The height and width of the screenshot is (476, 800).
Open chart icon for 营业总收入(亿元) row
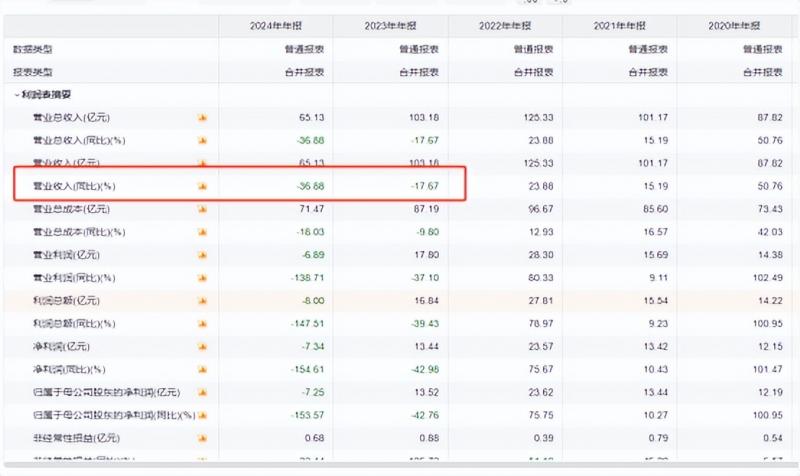pyautogui.click(x=203, y=118)
